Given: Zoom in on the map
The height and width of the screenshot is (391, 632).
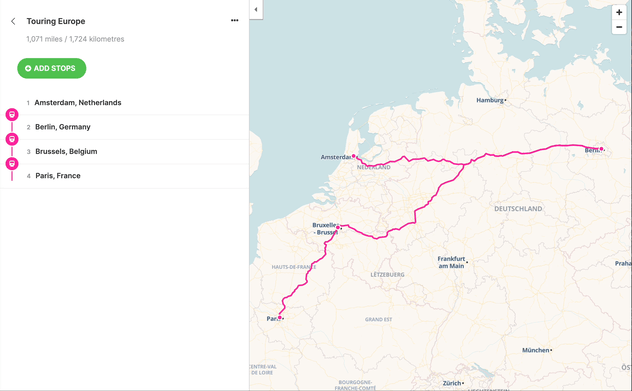Looking at the screenshot, I should (x=619, y=12).
